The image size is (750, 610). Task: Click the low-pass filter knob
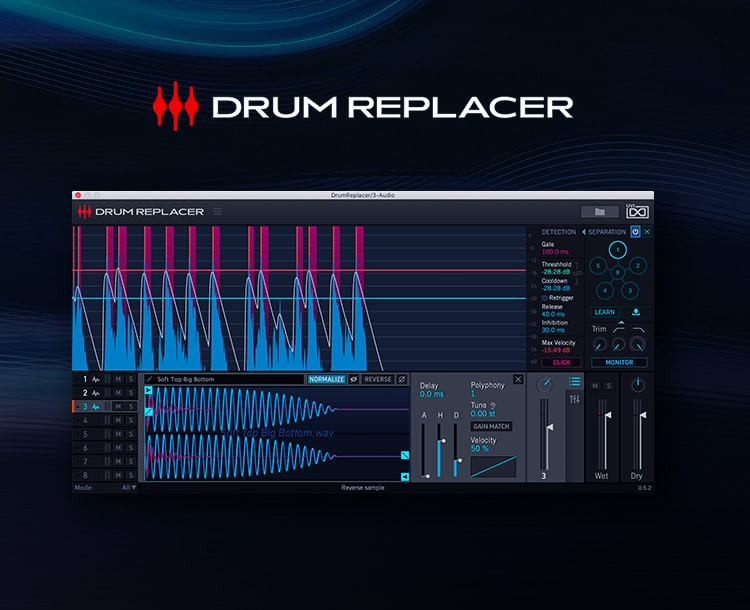pos(638,344)
